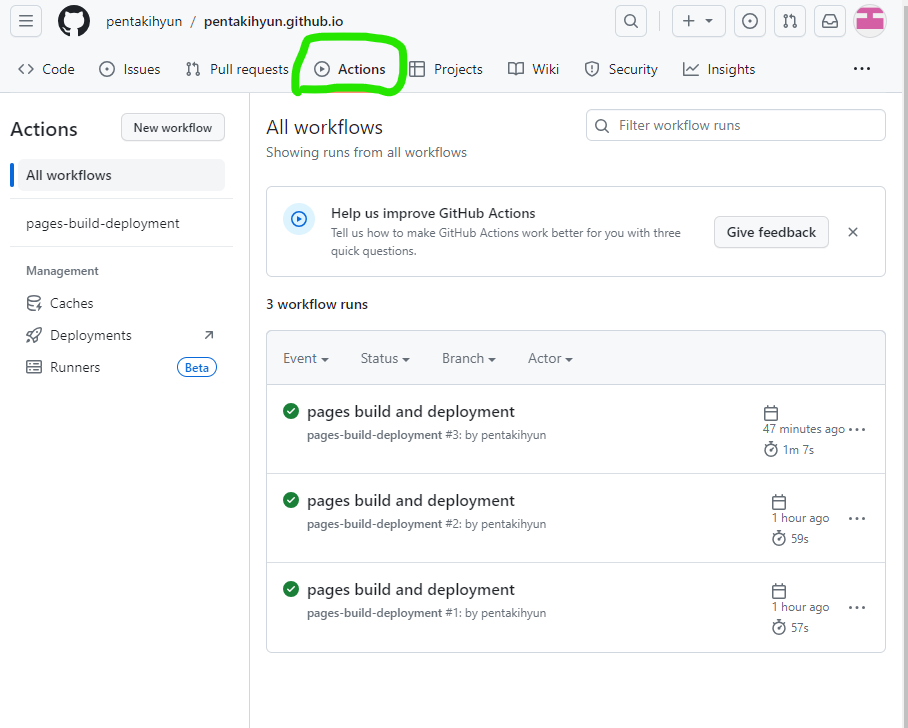
Task: Click the Give feedback button
Action: tap(771, 232)
